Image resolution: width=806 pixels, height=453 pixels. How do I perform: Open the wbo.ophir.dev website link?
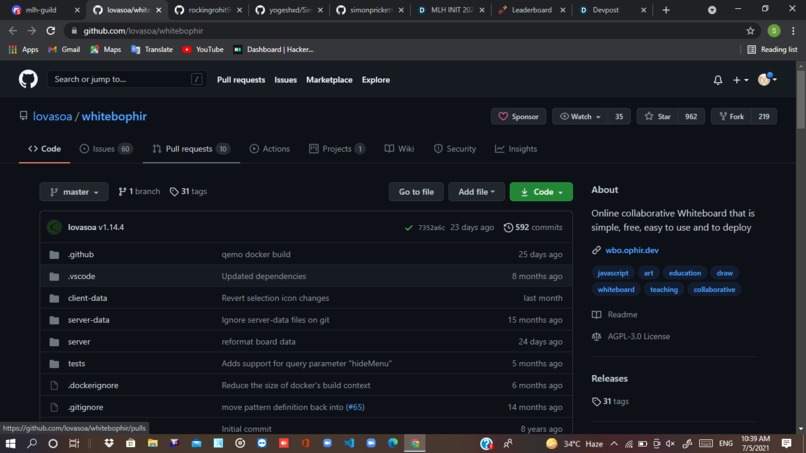click(632, 250)
